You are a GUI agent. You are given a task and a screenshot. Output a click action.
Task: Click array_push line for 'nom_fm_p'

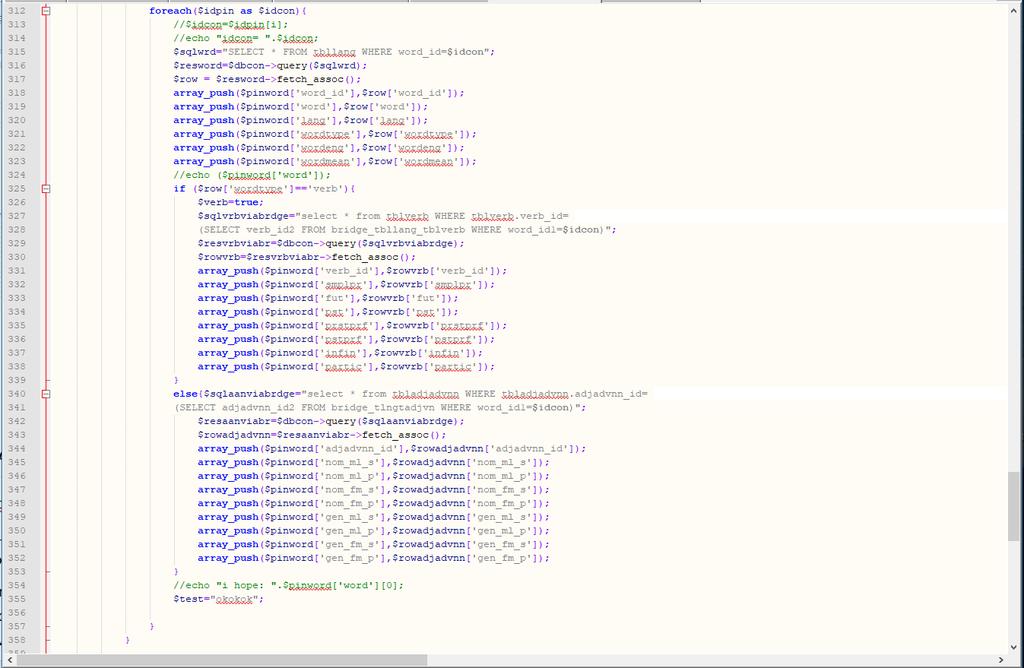pos(374,504)
